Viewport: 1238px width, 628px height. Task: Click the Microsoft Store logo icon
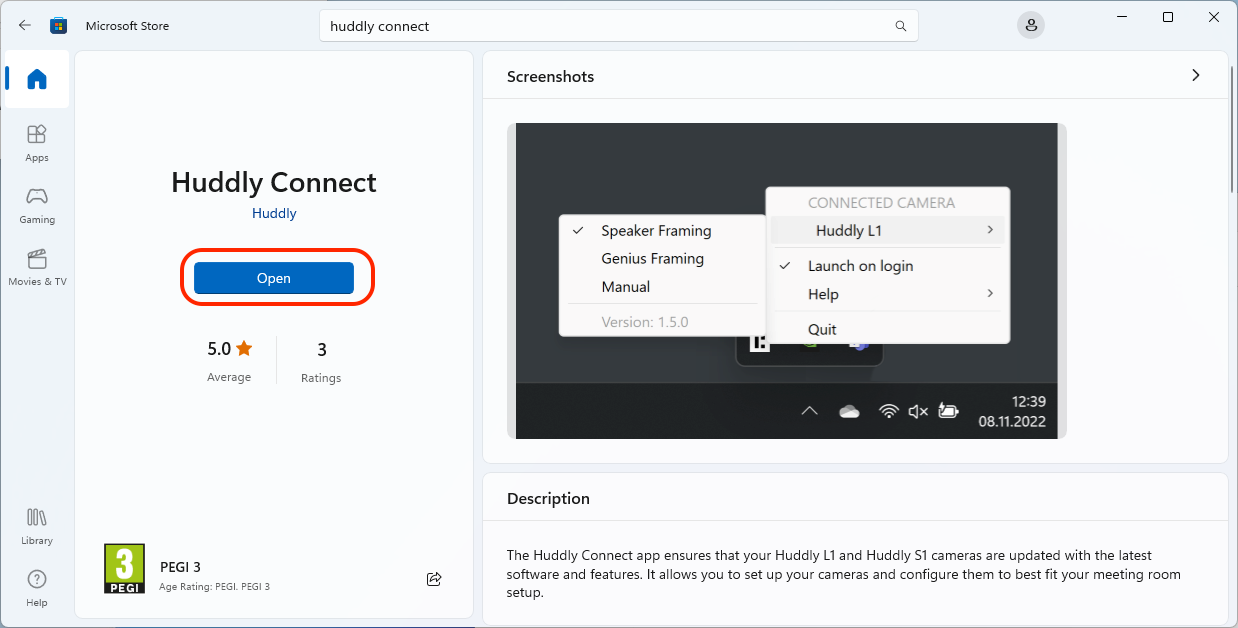(x=59, y=26)
